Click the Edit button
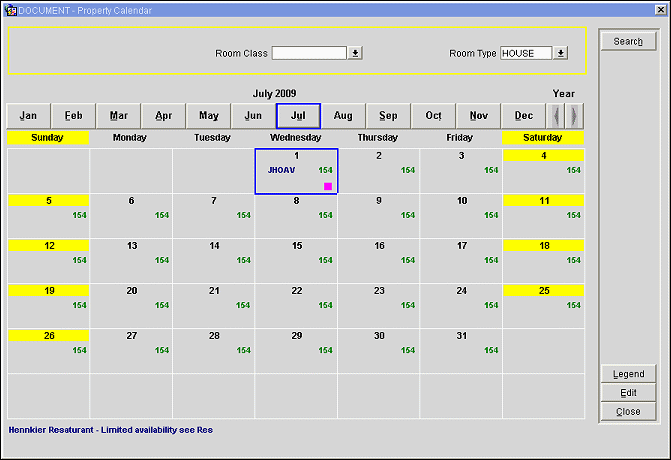Image resolution: width=671 pixels, height=460 pixels. click(x=628, y=393)
